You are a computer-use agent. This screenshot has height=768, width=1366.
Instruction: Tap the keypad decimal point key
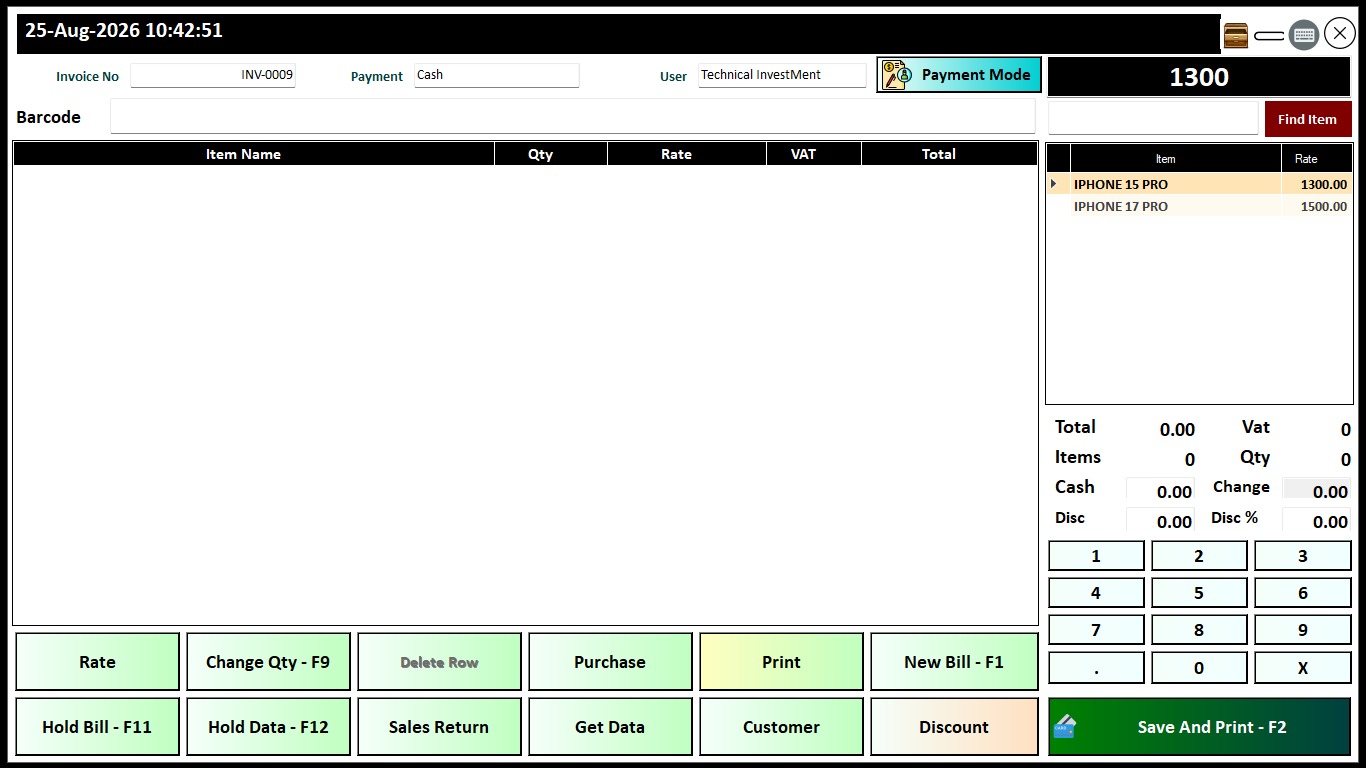tap(1096, 668)
